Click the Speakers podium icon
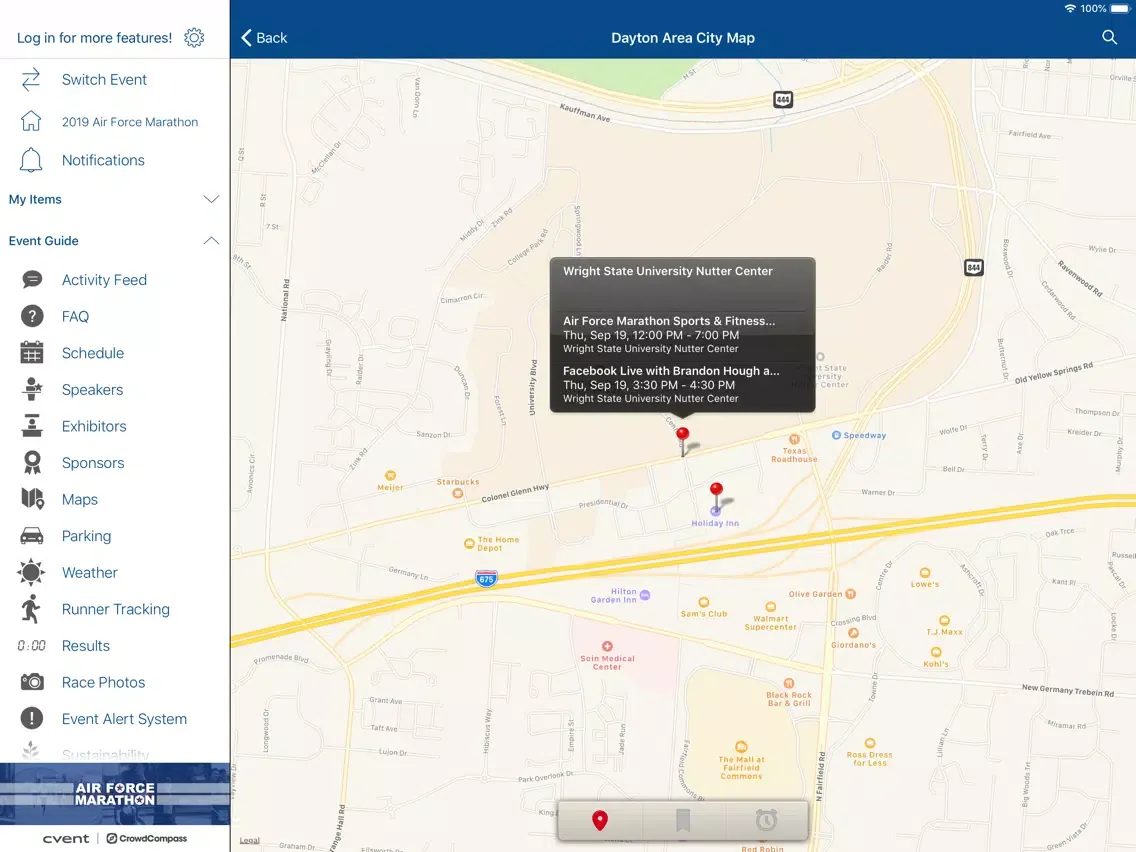This screenshot has height=852, width=1136. pos(32,389)
